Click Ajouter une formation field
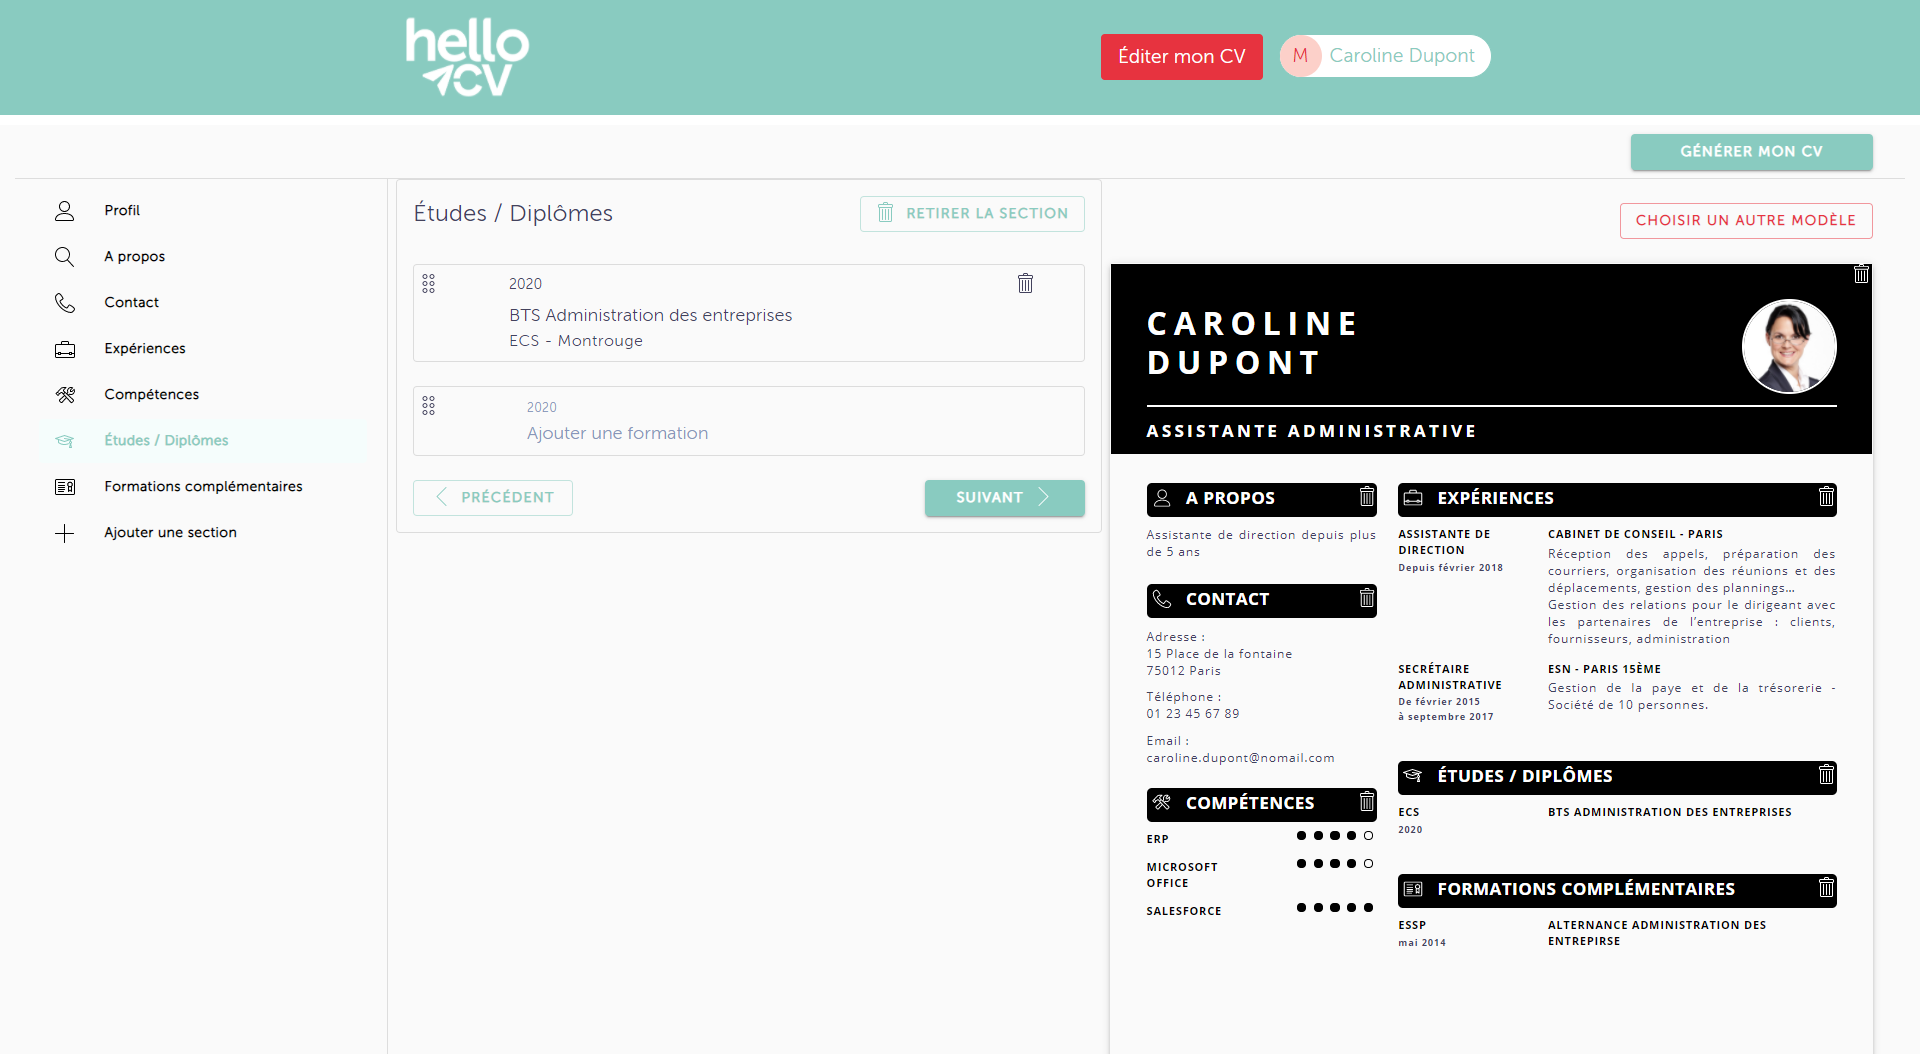This screenshot has height=1054, width=1920. pyautogui.click(x=749, y=421)
